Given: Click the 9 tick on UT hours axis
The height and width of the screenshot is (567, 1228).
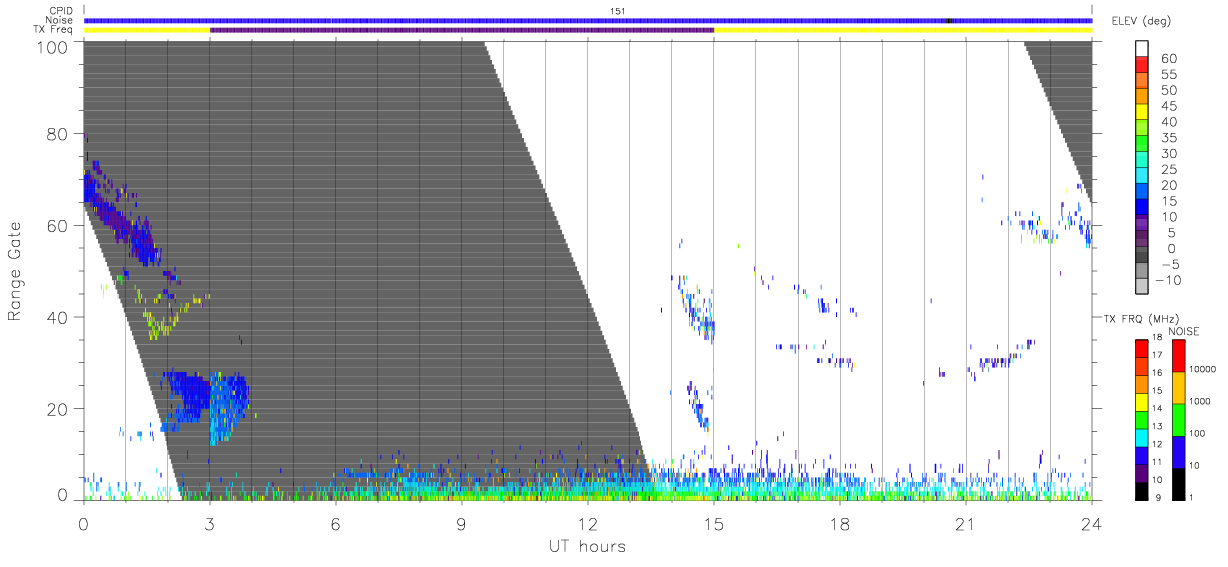Looking at the screenshot, I should (462, 523).
